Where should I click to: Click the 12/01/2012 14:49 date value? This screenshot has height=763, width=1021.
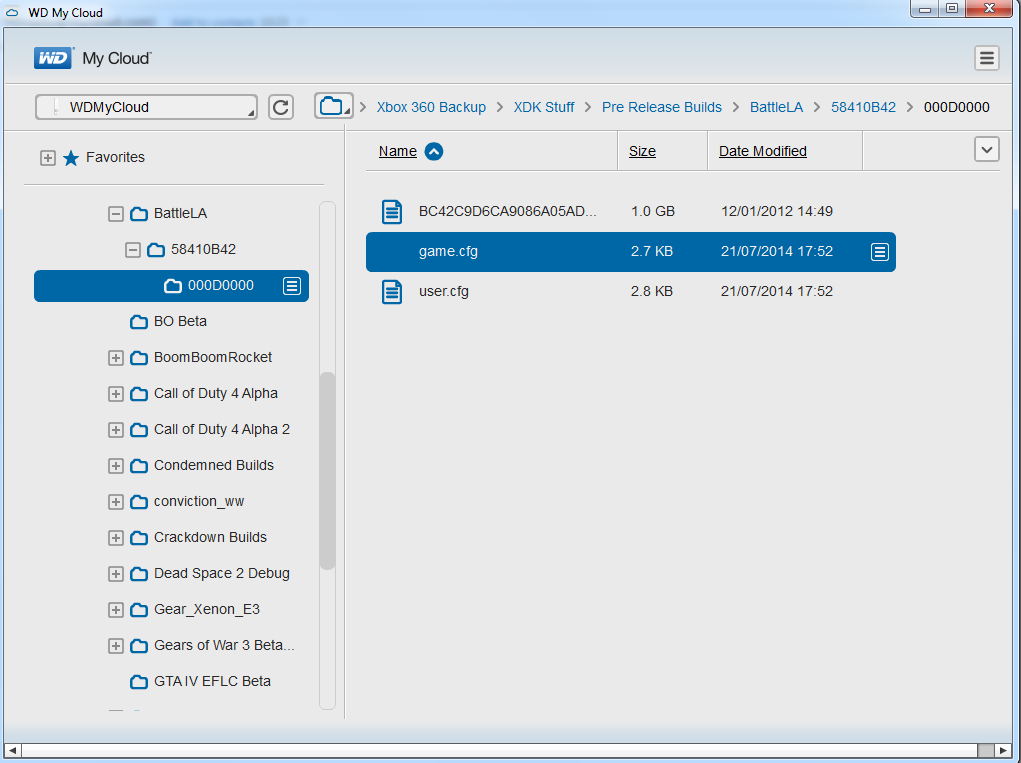point(777,211)
